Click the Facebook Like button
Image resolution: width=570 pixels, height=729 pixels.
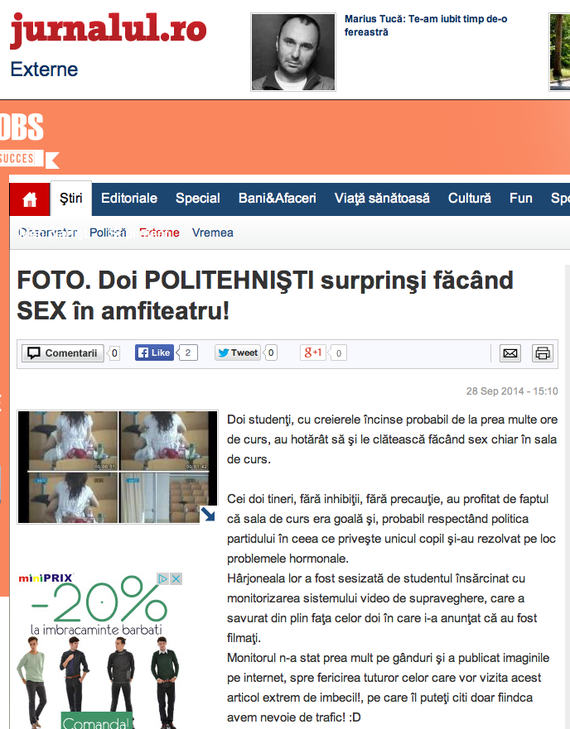click(154, 352)
